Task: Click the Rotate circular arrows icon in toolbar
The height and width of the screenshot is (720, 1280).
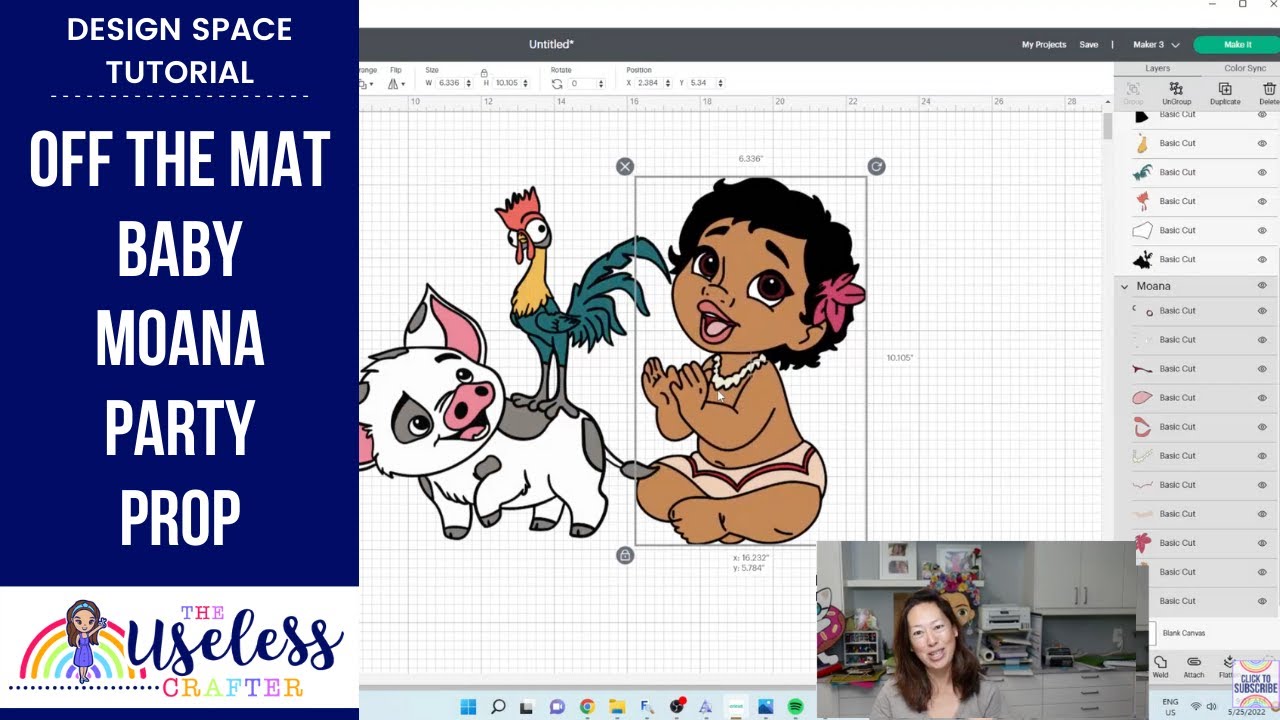Action: pos(557,84)
